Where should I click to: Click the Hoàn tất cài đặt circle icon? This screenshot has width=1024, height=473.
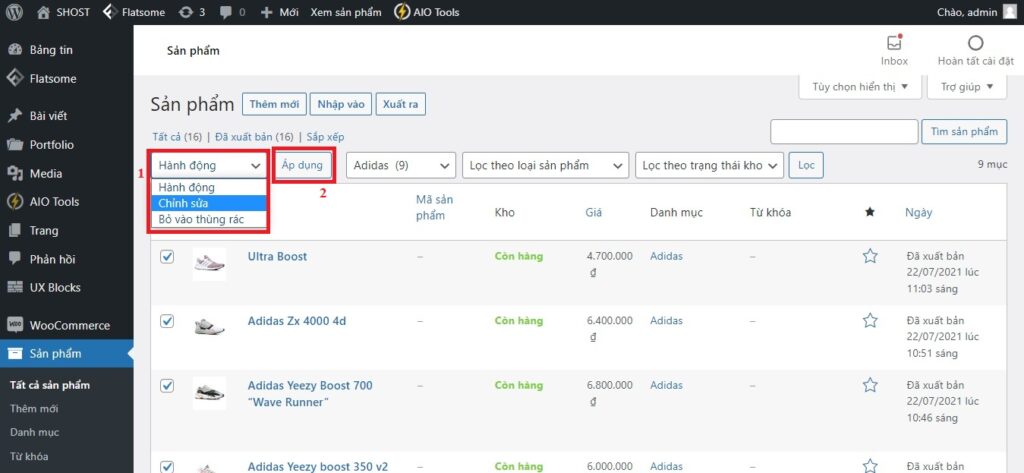click(x=976, y=43)
